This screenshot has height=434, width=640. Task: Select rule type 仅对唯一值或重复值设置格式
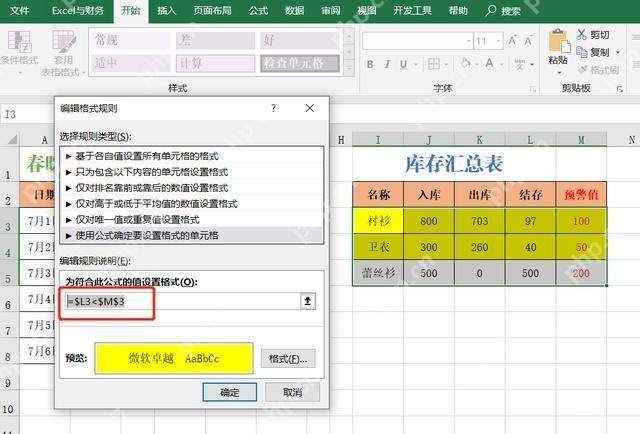[191, 220]
